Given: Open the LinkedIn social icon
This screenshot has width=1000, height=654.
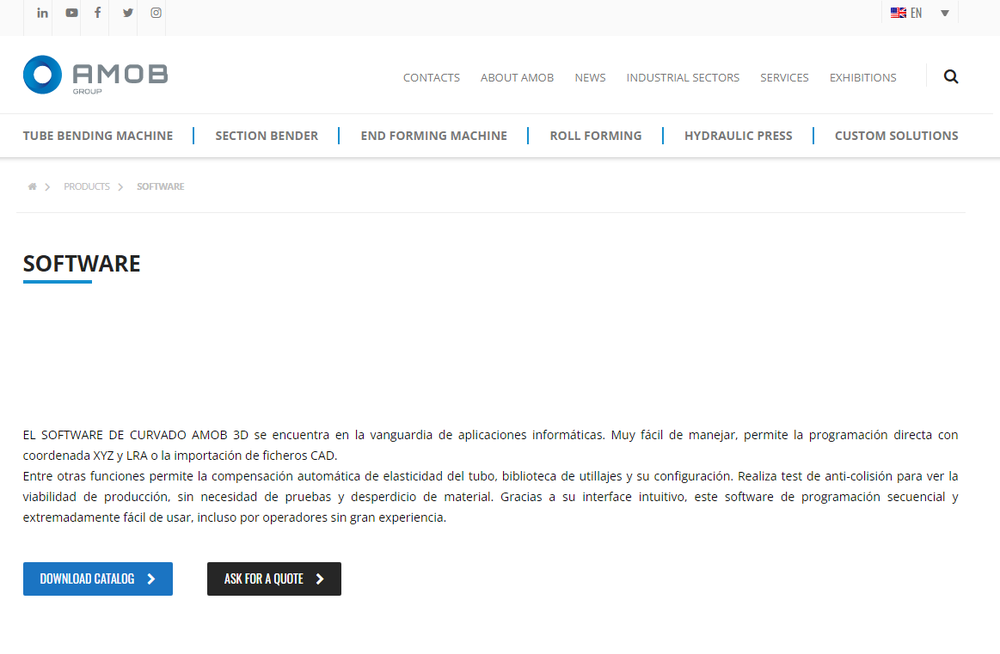Looking at the screenshot, I should pyautogui.click(x=42, y=13).
